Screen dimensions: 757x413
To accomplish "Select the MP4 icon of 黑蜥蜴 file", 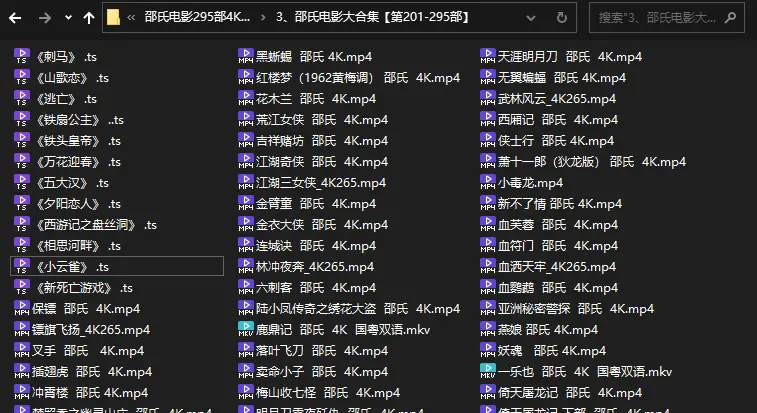I will click(x=246, y=56).
